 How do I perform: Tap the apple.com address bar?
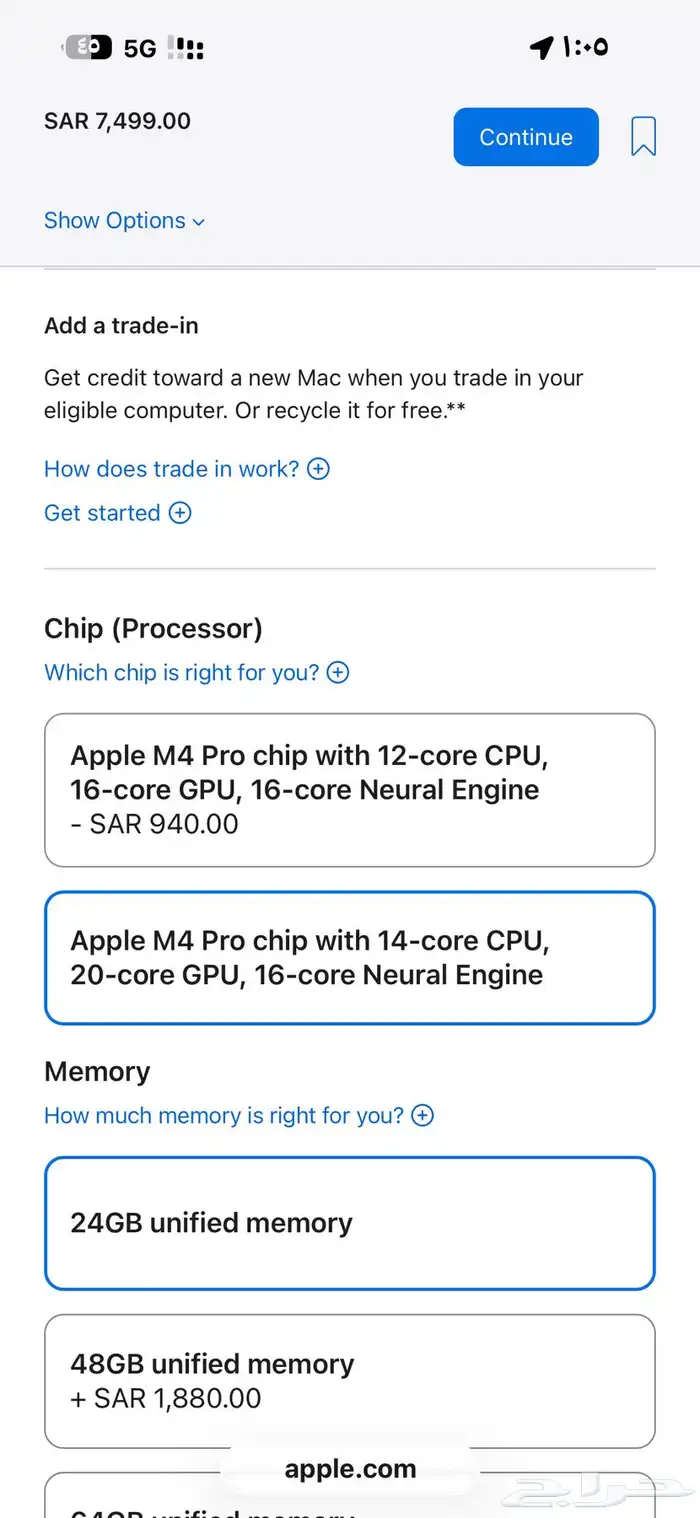click(x=350, y=1469)
